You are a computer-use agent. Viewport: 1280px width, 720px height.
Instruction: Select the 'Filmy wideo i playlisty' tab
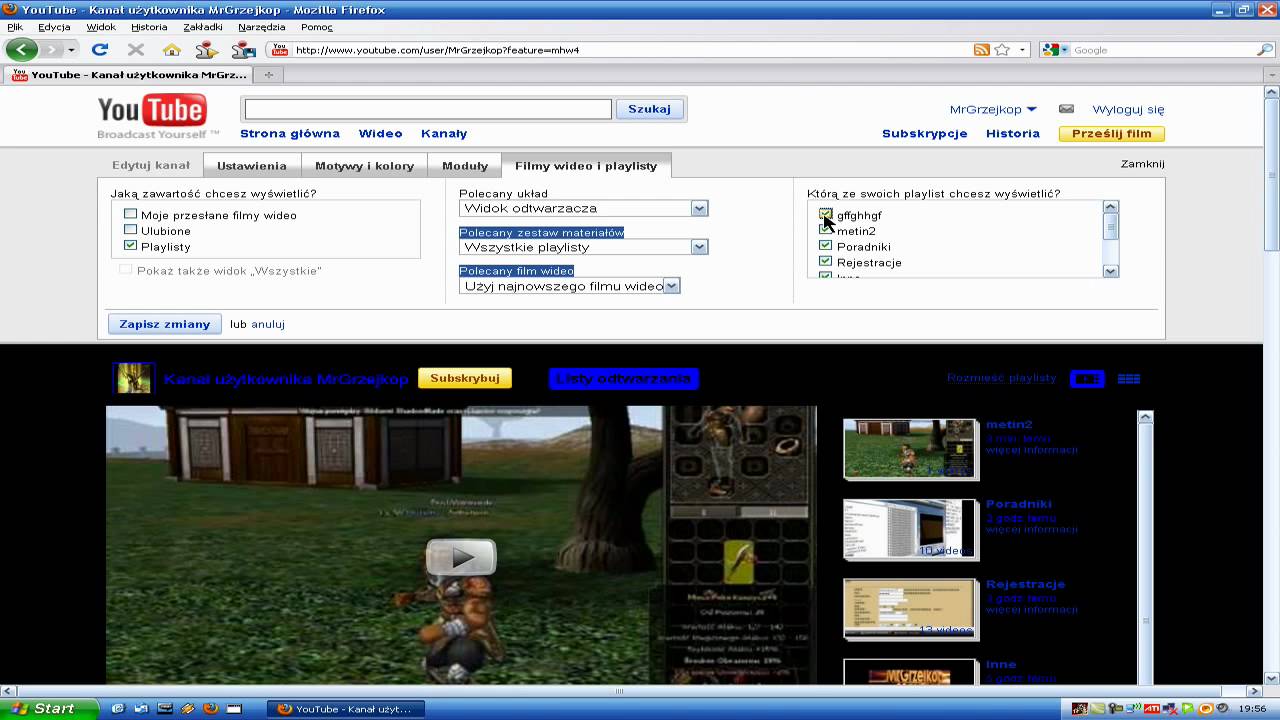[x=586, y=166]
